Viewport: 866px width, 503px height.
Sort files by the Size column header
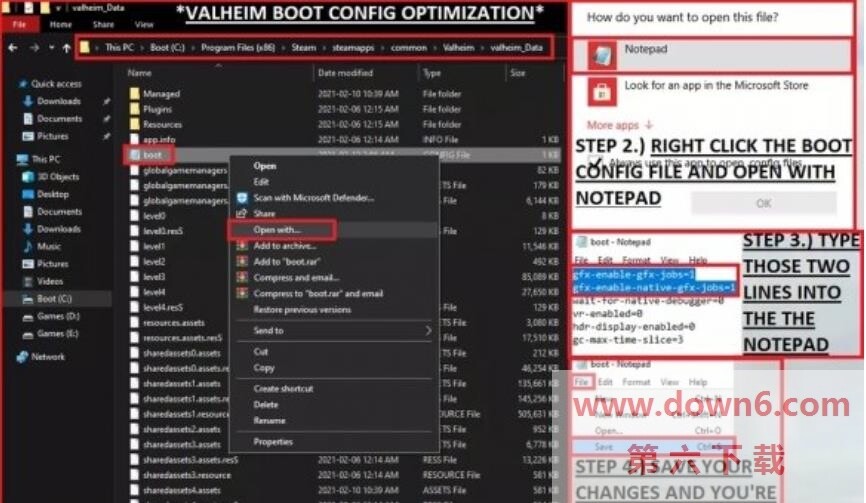click(x=518, y=72)
